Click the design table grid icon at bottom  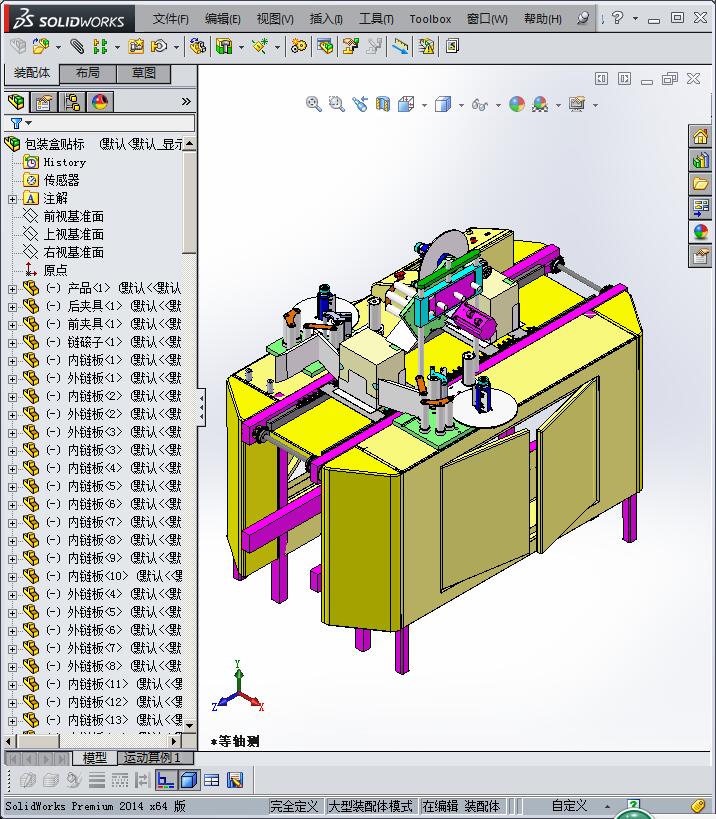pos(212,780)
